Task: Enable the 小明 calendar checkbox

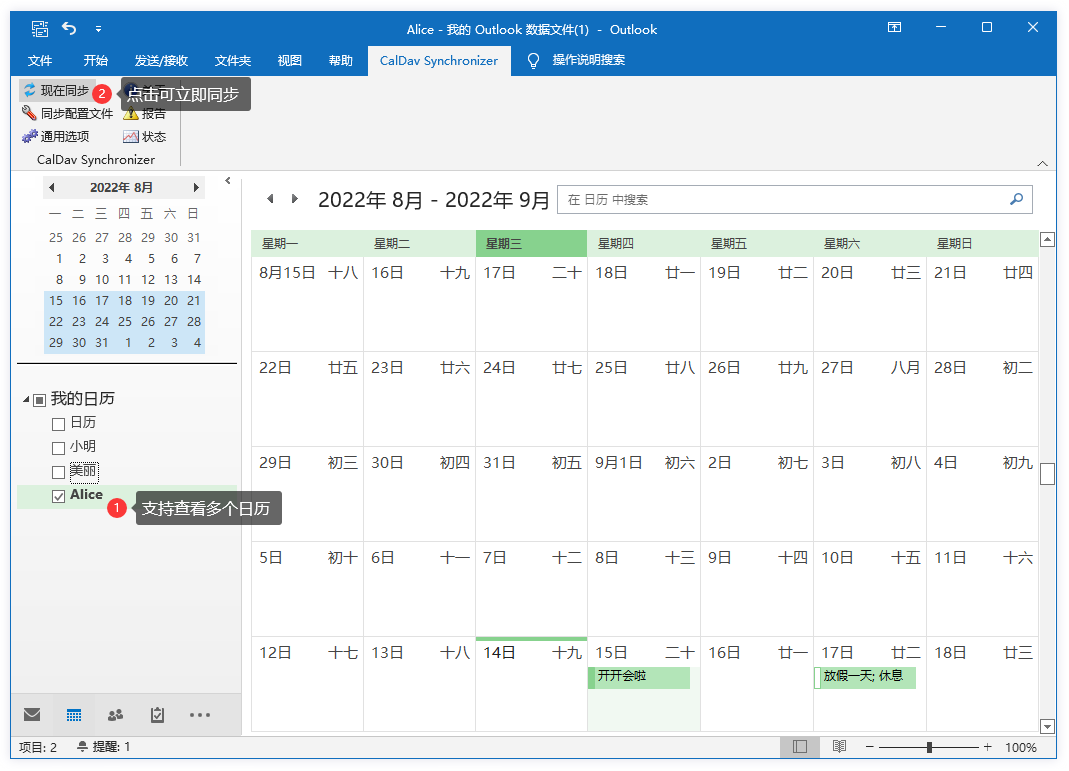Action: click(x=59, y=448)
